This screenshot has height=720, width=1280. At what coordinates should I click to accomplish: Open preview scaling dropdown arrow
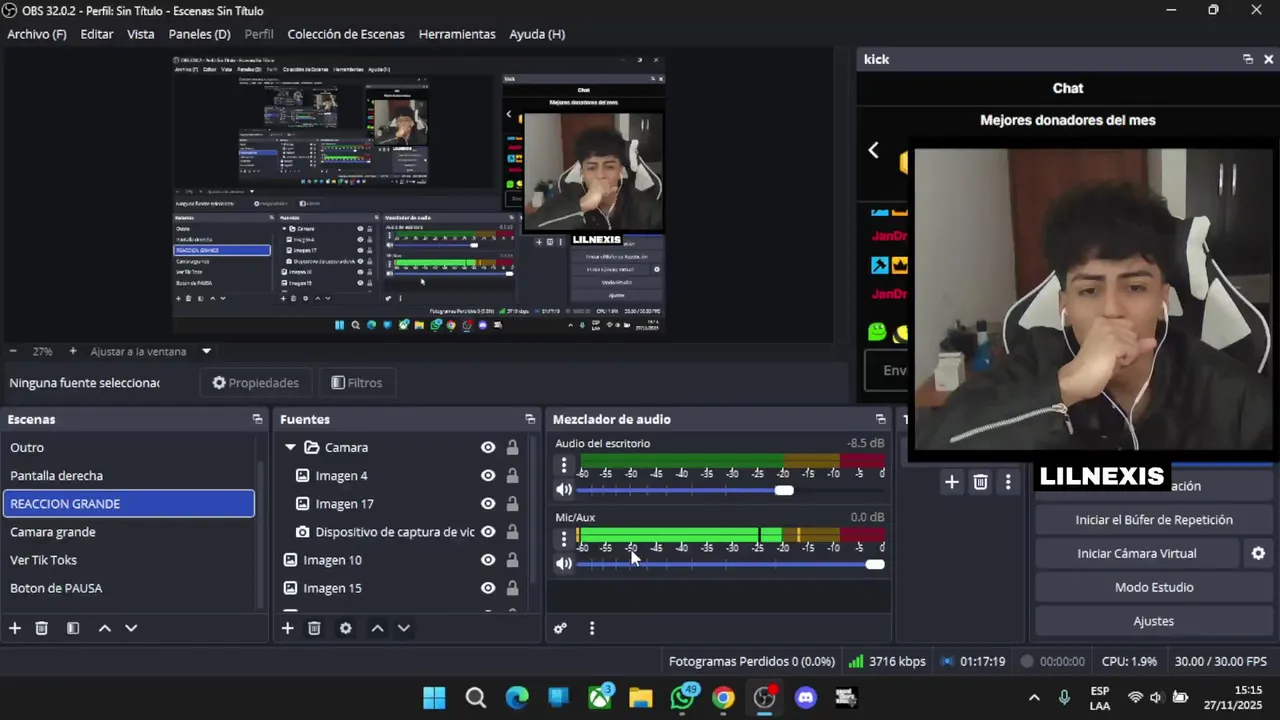pyautogui.click(x=206, y=351)
